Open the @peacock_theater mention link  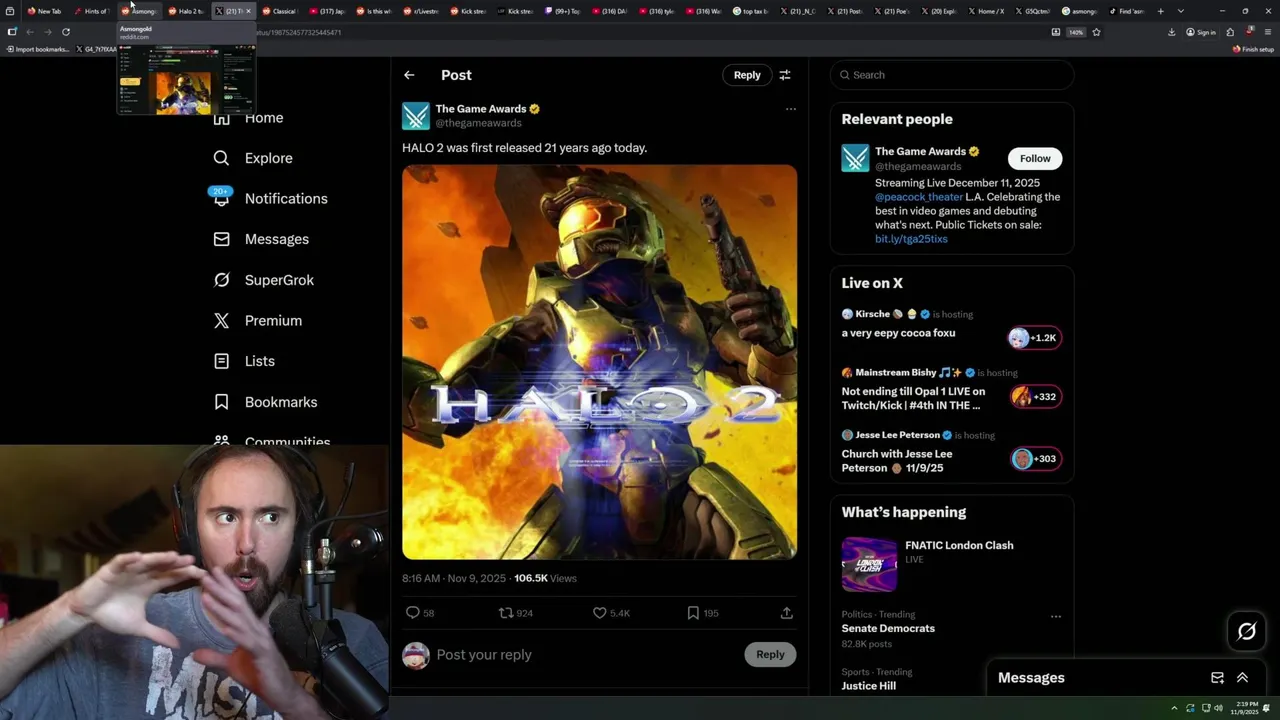click(x=919, y=197)
